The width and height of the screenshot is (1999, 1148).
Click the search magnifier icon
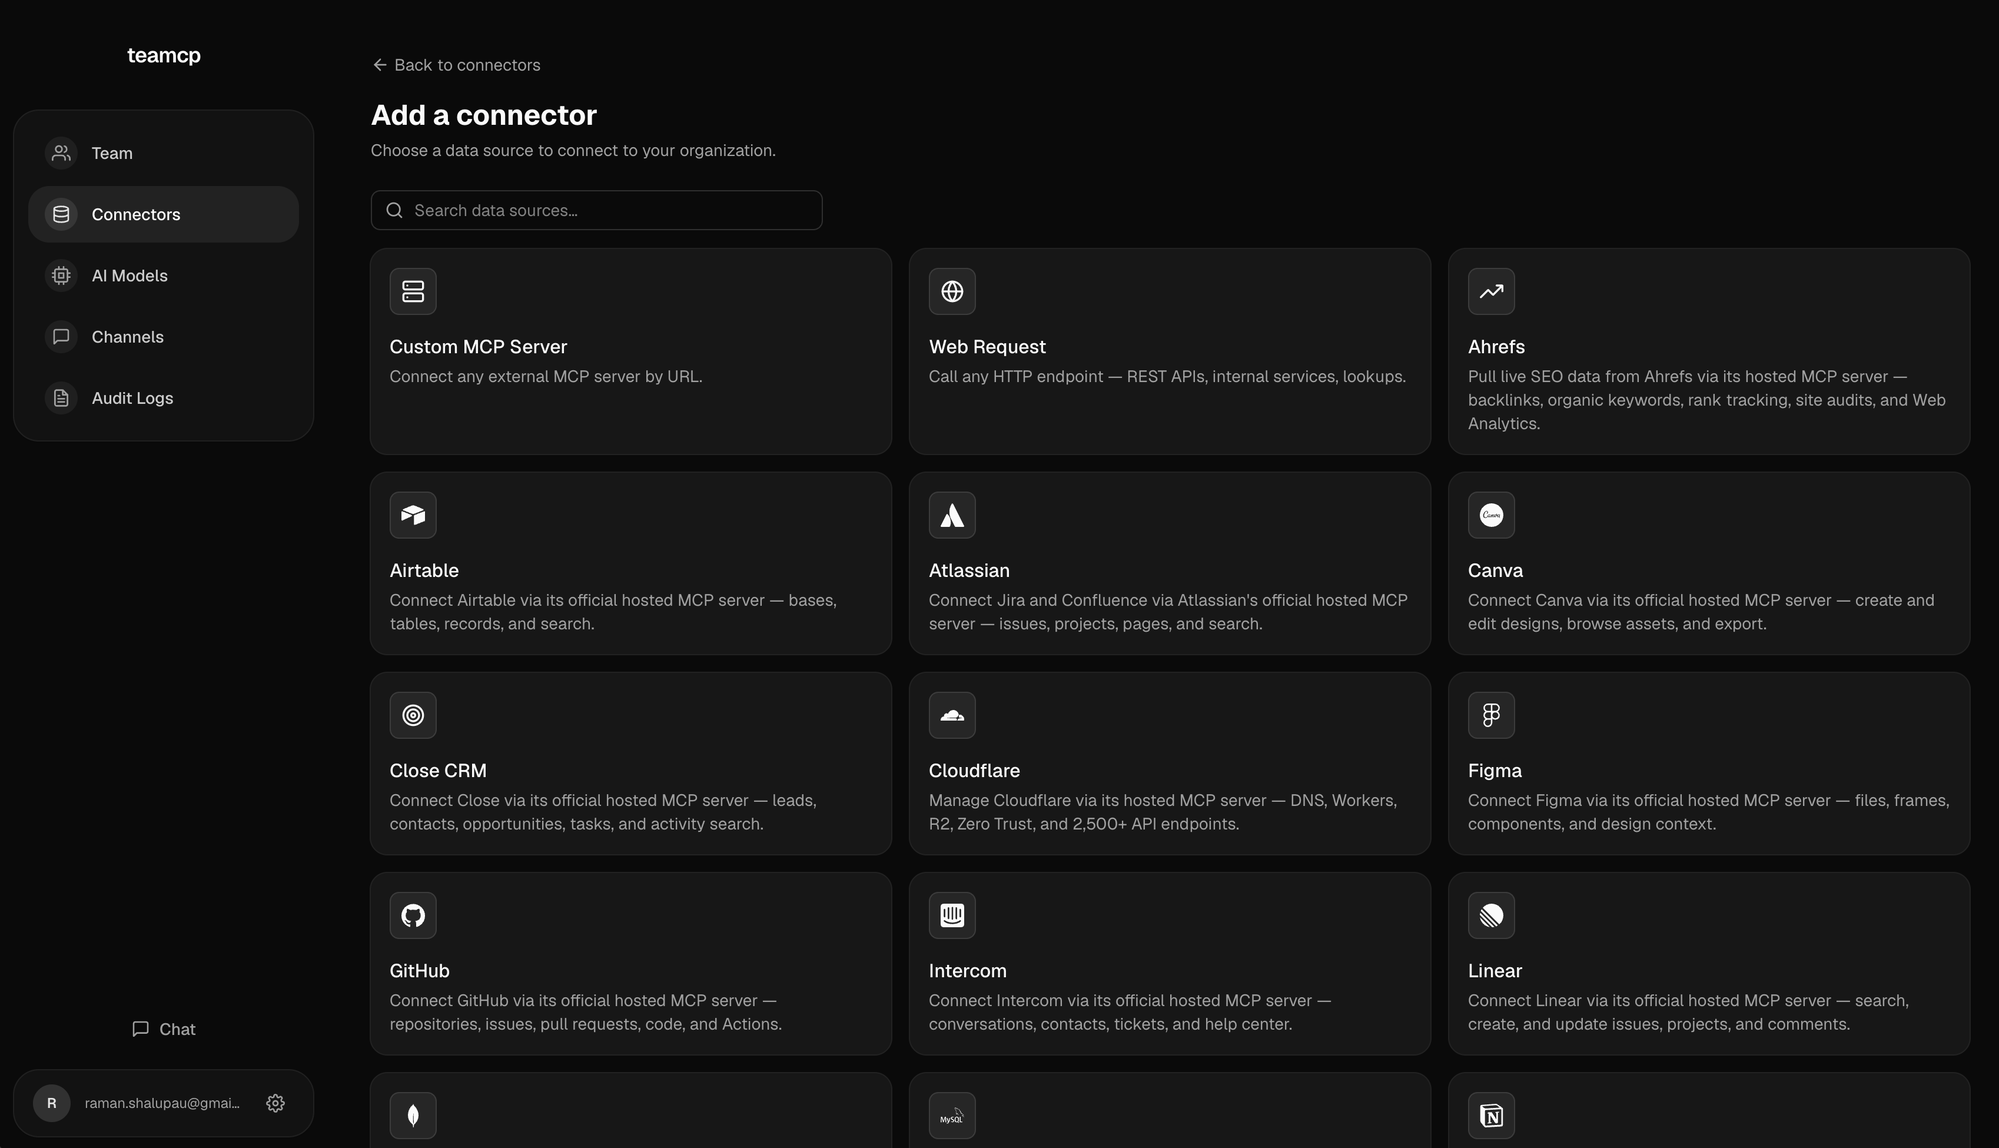tap(394, 210)
